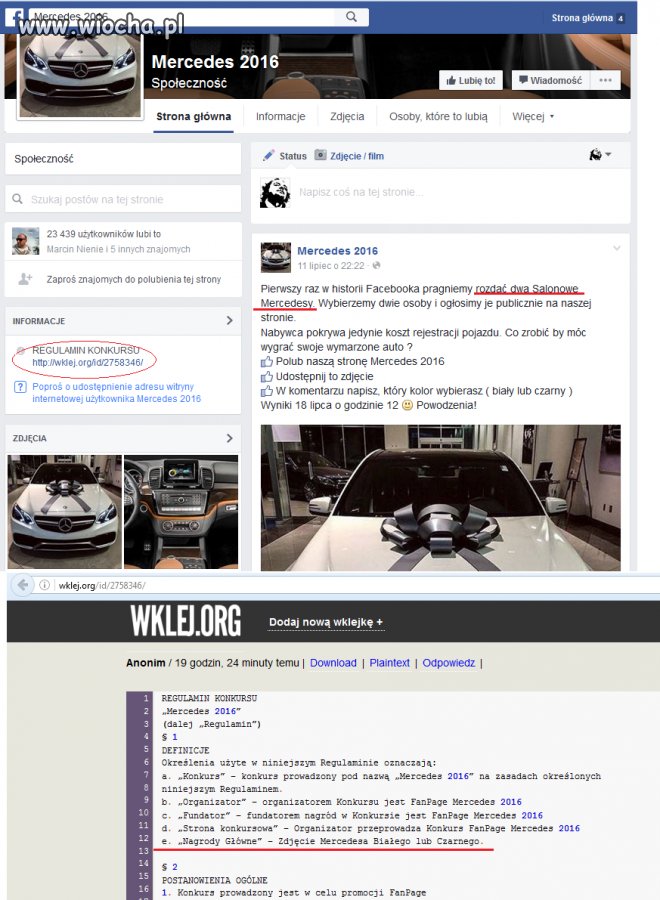Expand the ZDJĘCIA section arrow
660x900 pixels.
[x=230, y=438]
